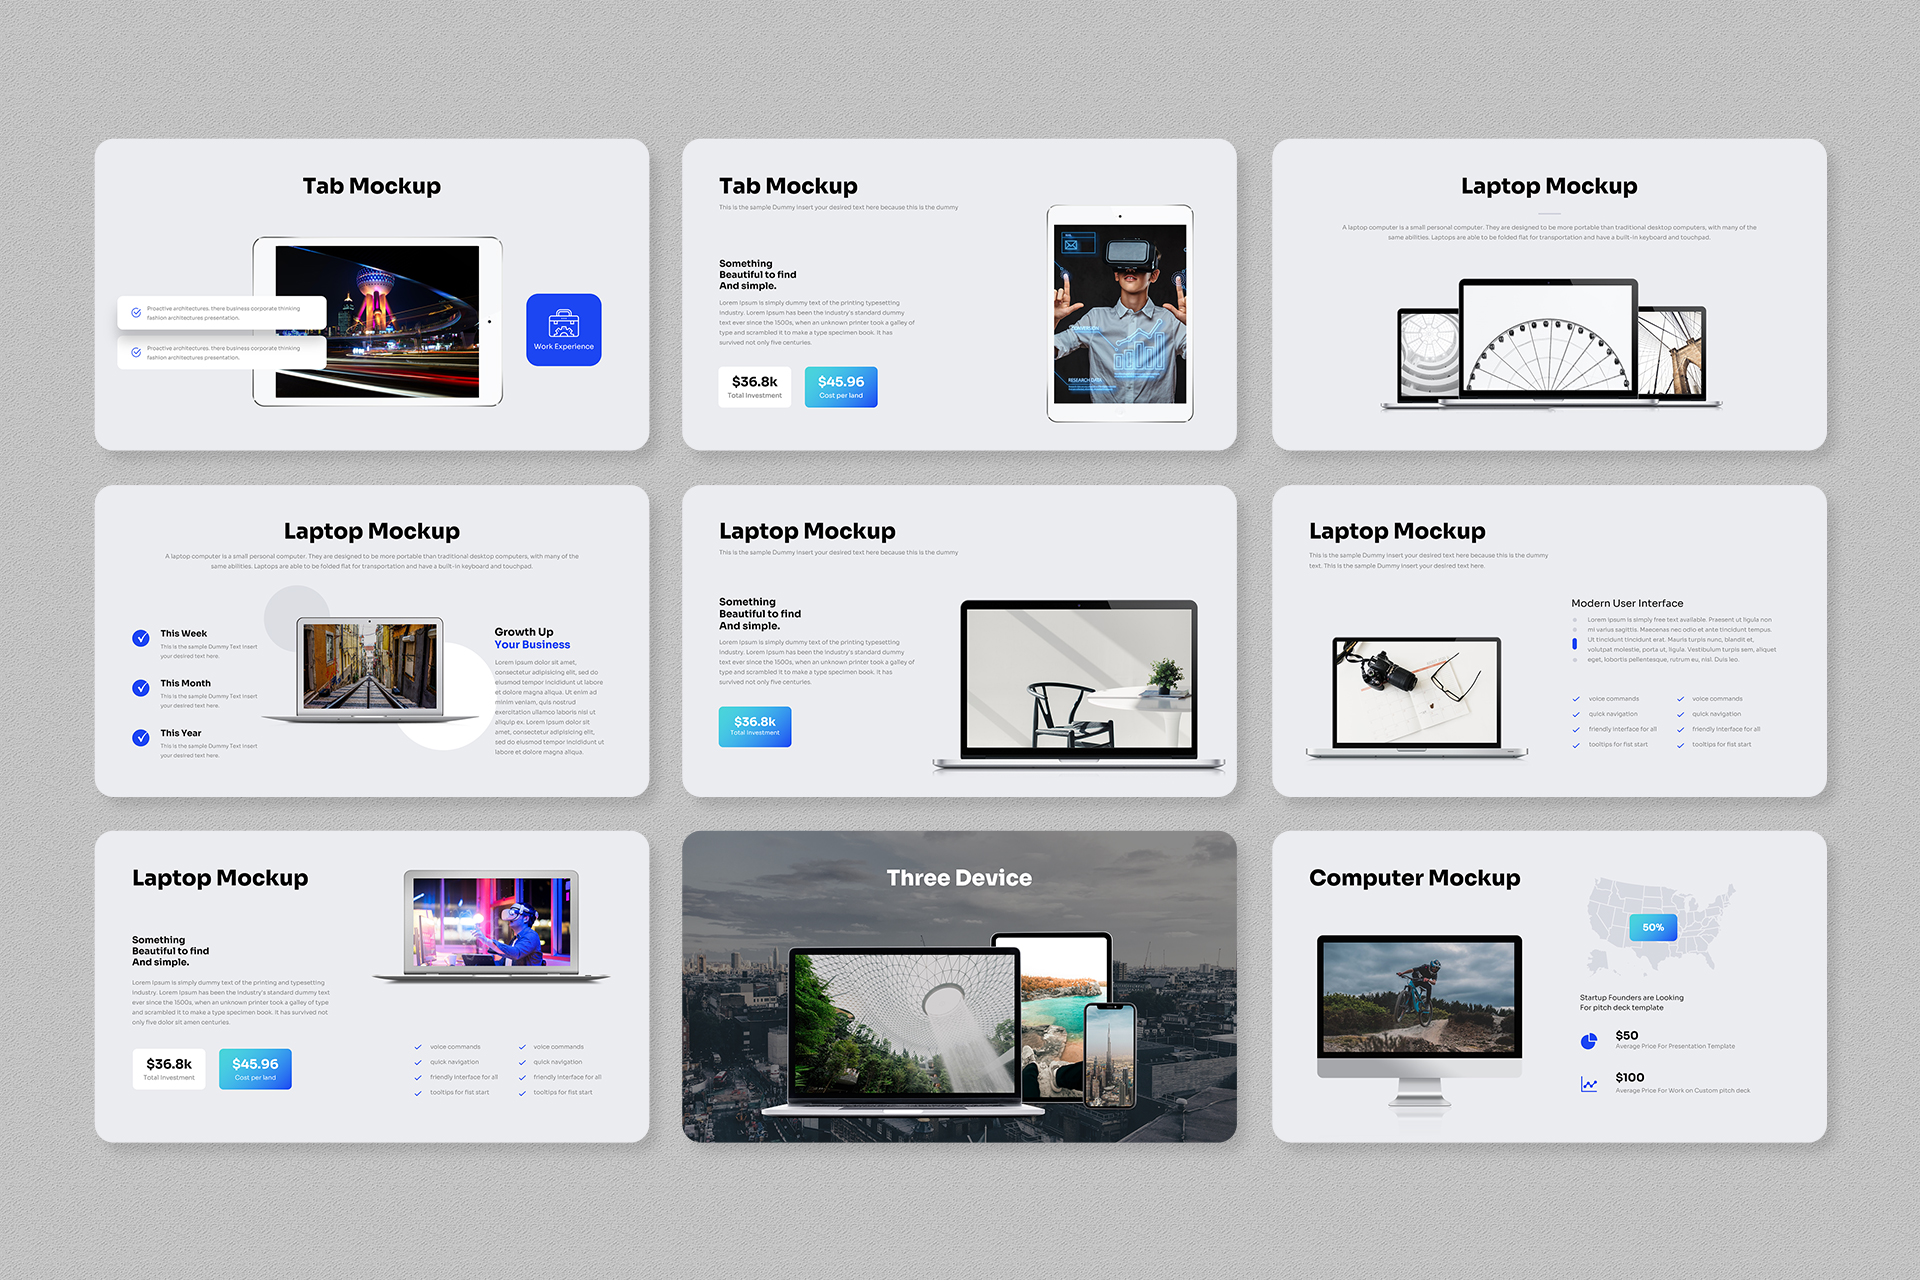Select the pie chart icon beside $50
Image resolution: width=1920 pixels, height=1280 pixels.
[1590, 1040]
